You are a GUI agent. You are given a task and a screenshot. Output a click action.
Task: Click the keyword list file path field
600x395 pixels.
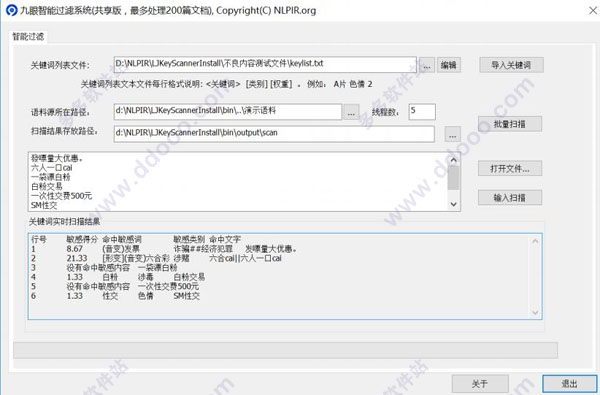[x=265, y=64]
